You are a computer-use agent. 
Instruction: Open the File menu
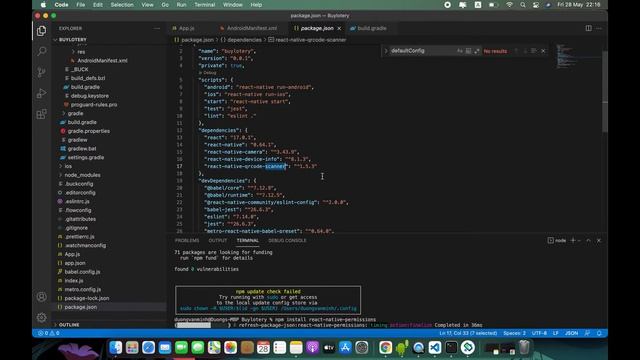[x=81, y=5]
